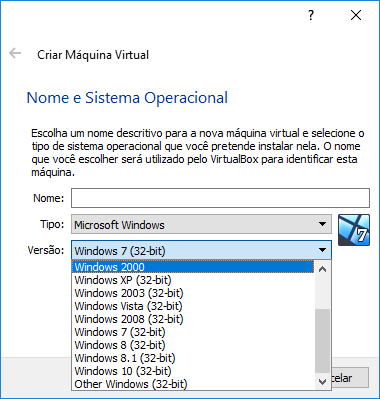Select Windows 2000 from the list
Screen dimensions: 380x399
tap(193, 267)
